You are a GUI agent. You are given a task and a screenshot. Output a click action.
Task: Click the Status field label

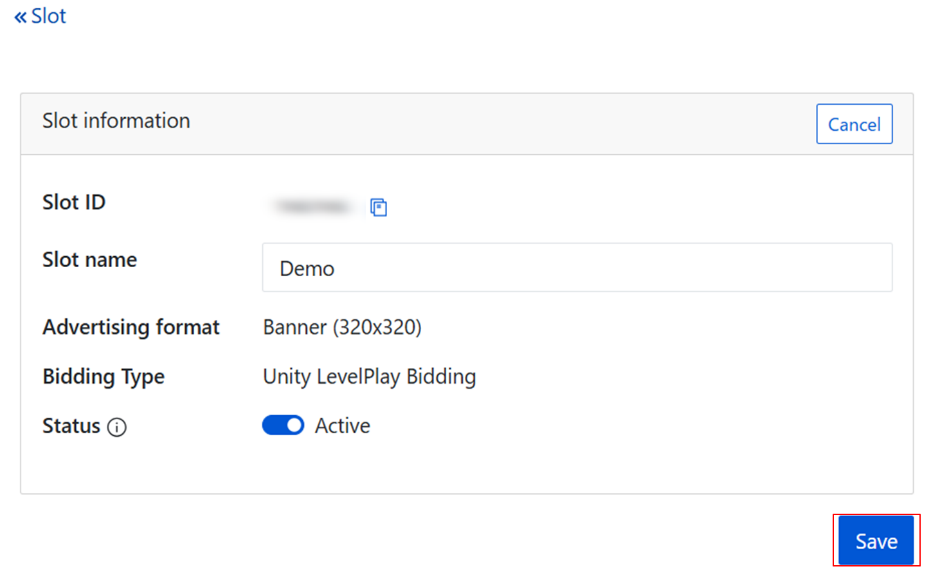coord(71,426)
